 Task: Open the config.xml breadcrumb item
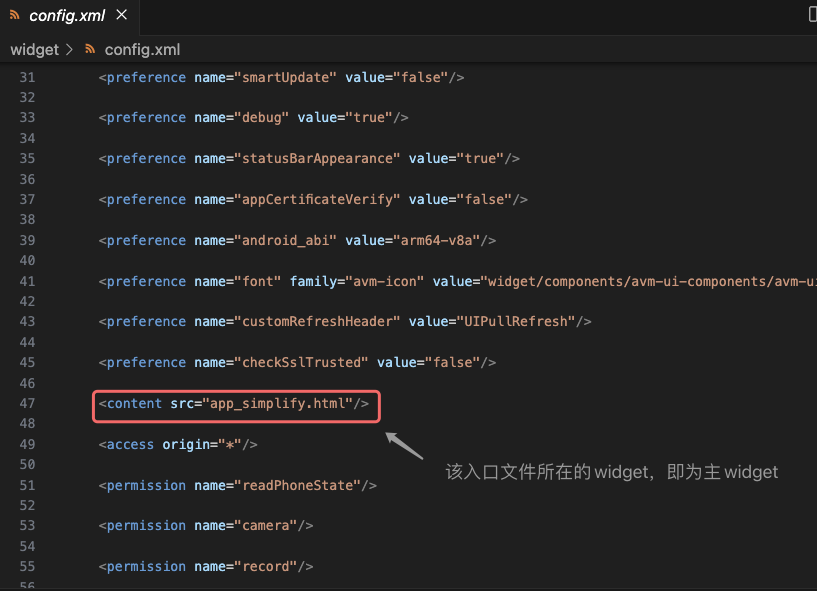pos(142,49)
